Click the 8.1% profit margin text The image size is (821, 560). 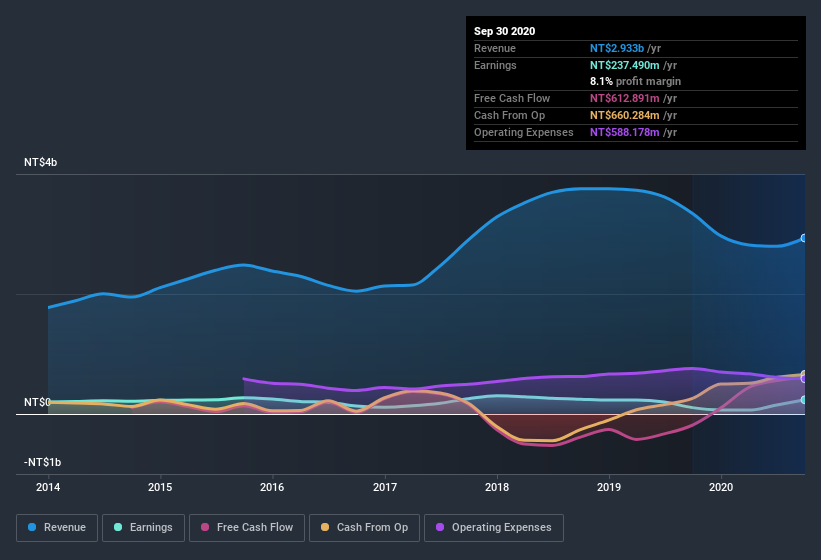coord(636,81)
